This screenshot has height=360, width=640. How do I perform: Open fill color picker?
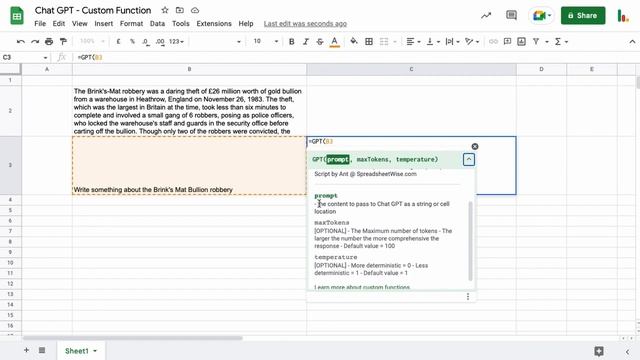click(x=354, y=42)
